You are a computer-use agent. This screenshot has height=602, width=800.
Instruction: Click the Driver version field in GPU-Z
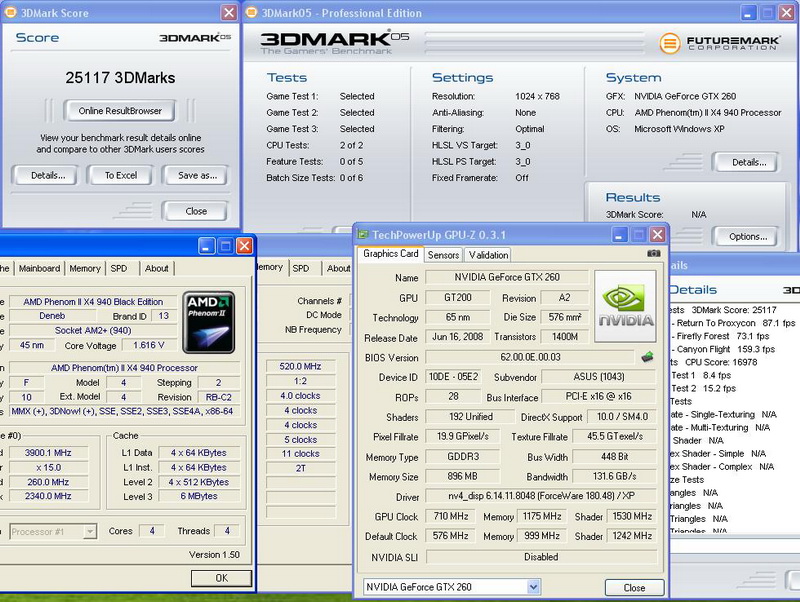point(541,496)
